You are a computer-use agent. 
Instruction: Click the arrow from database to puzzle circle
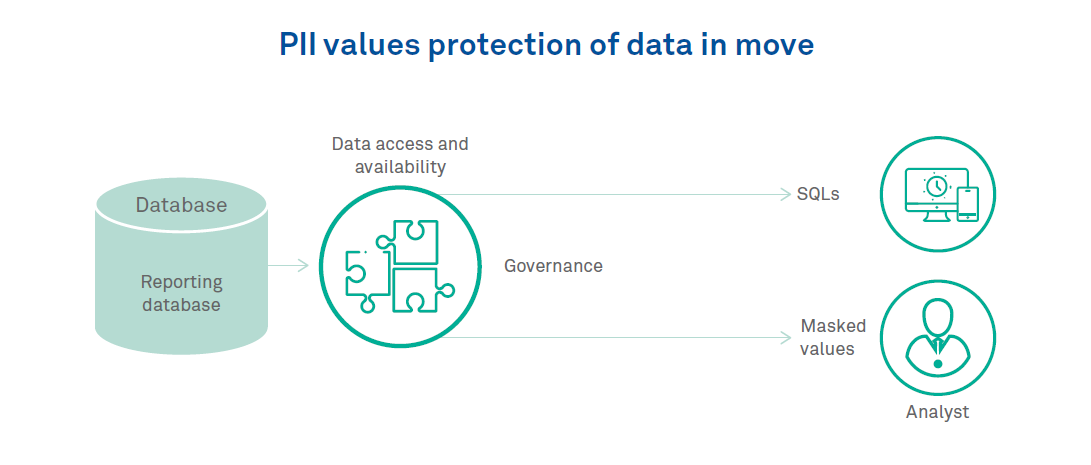click(290, 265)
